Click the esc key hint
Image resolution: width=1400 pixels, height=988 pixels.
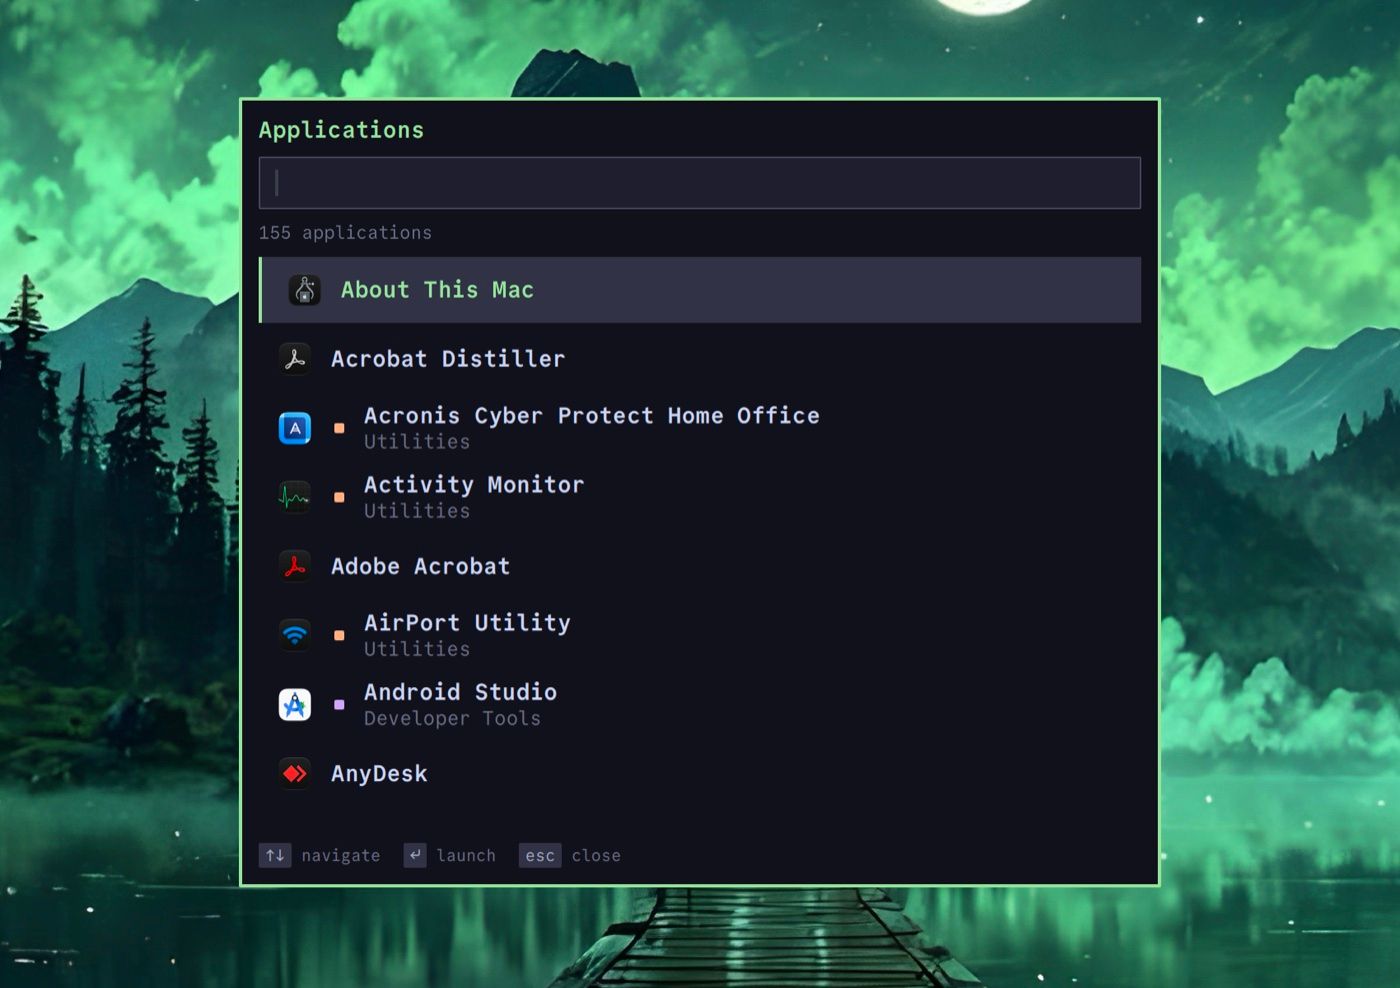tap(540, 855)
